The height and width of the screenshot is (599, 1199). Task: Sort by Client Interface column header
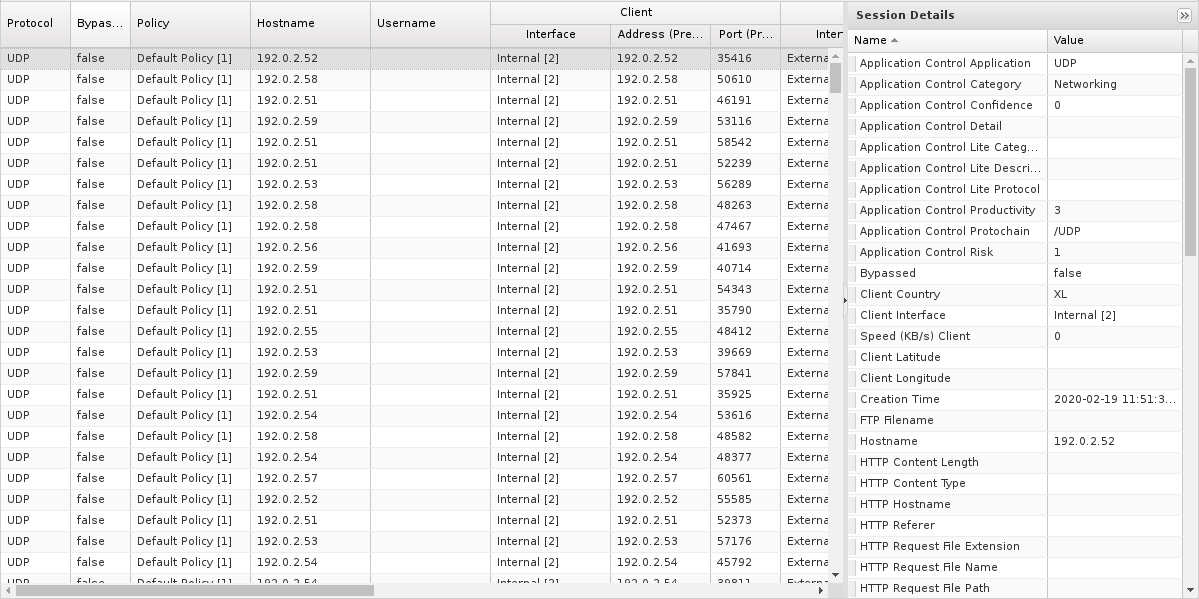click(551, 34)
